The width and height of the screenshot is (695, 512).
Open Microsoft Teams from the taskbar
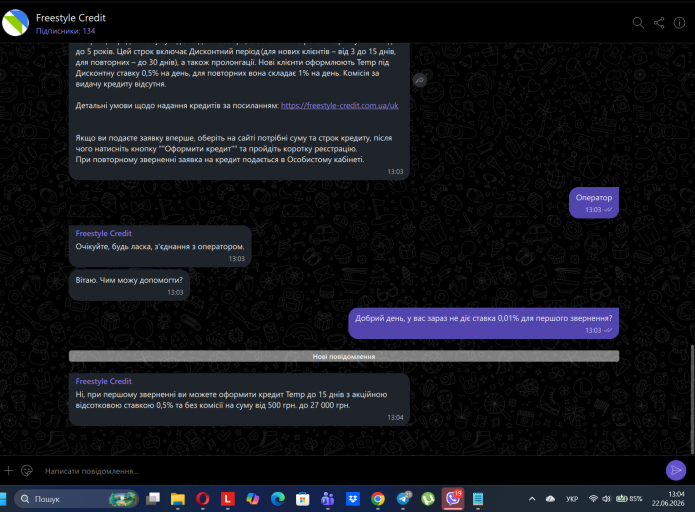pyautogui.click(x=328, y=499)
